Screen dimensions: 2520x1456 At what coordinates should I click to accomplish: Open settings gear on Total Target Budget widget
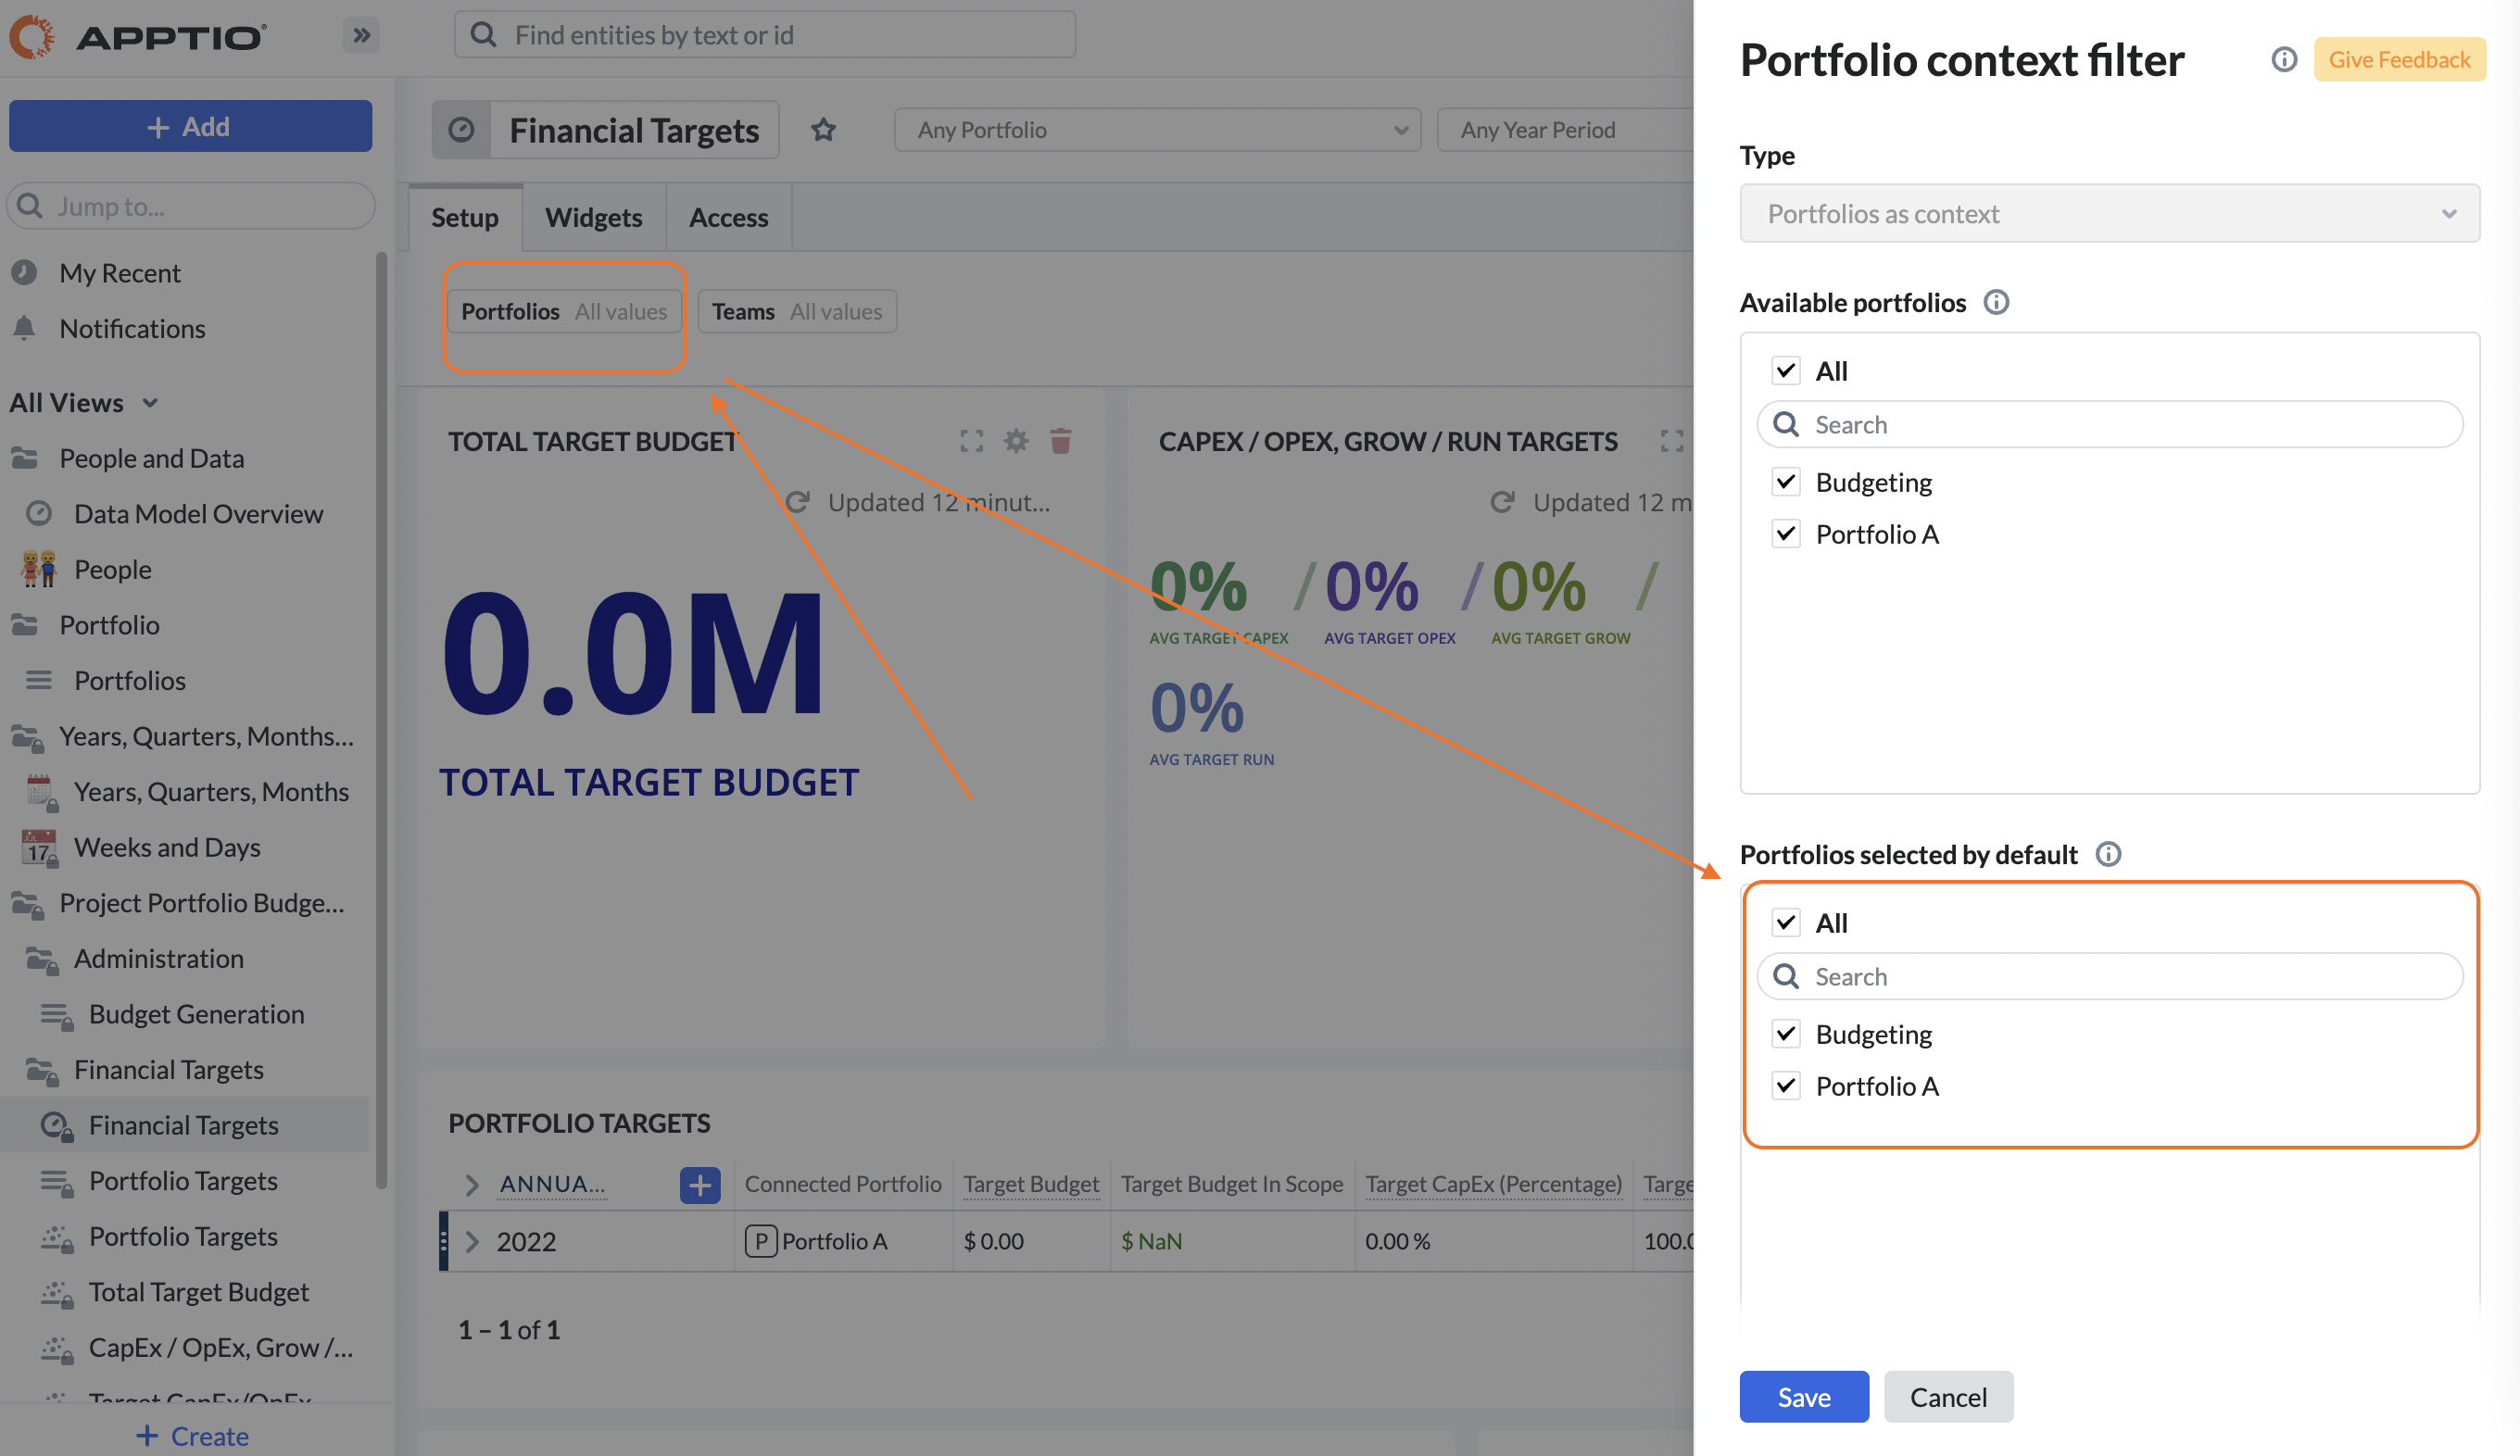[1016, 440]
